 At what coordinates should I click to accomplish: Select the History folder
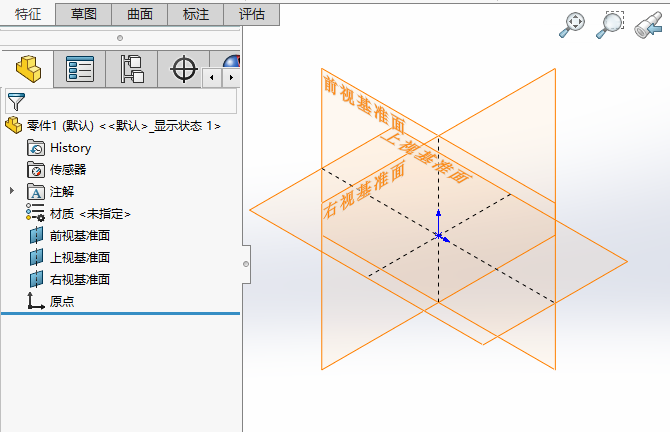click(x=70, y=148)
